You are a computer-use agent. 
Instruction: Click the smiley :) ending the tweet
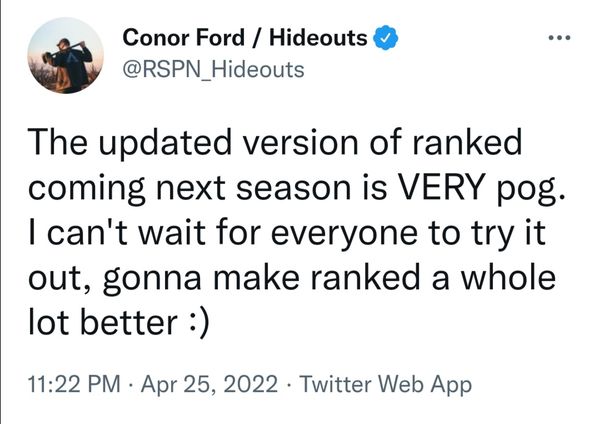[x=199, y=323]
